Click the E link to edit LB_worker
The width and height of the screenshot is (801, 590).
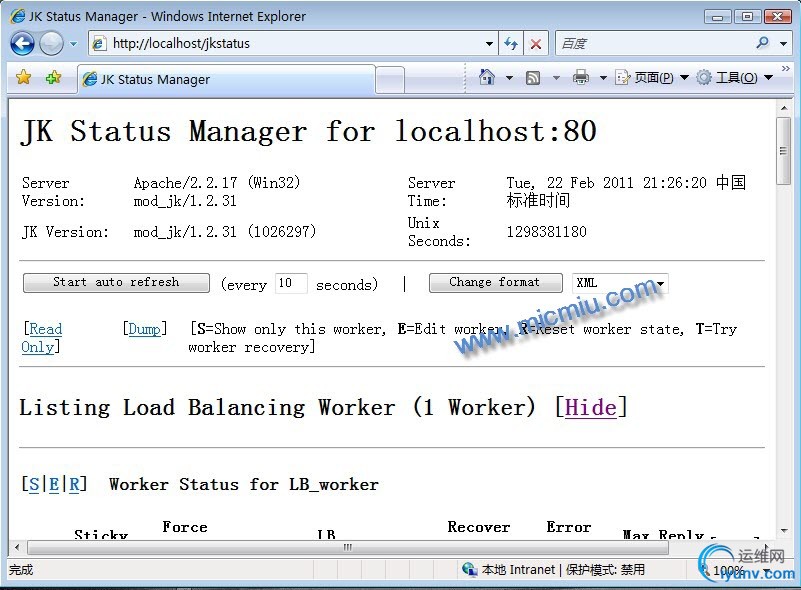pos(54,484)
